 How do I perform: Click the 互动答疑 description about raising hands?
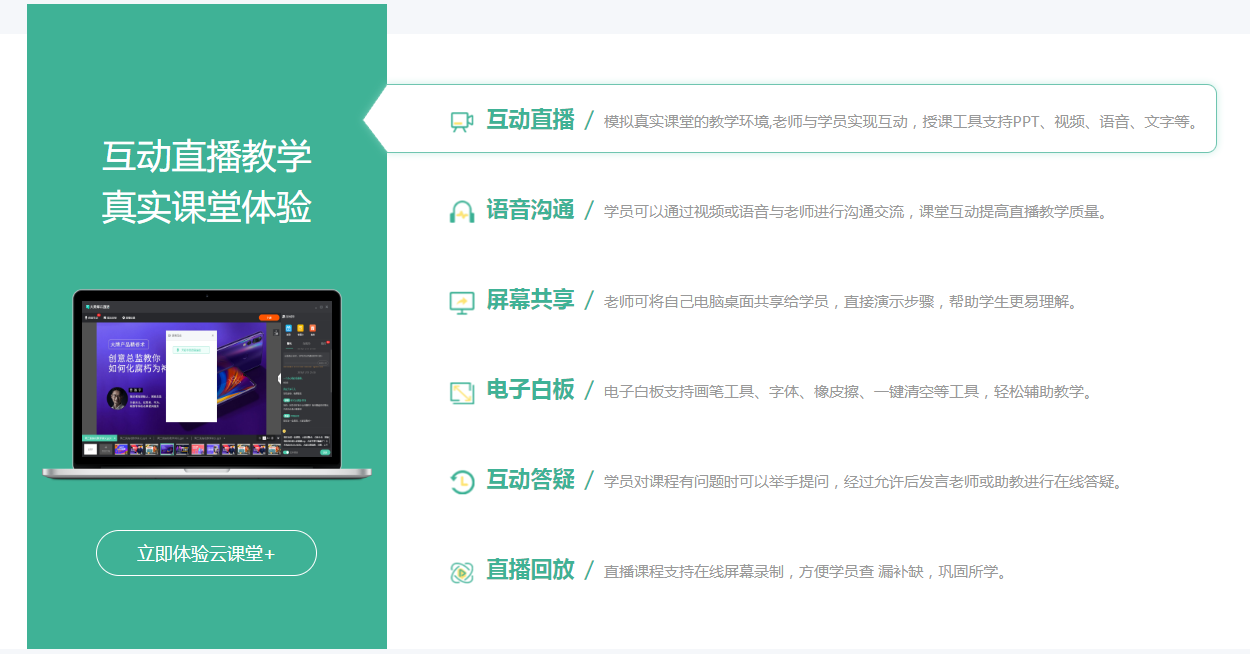click(x=863, y=482)
